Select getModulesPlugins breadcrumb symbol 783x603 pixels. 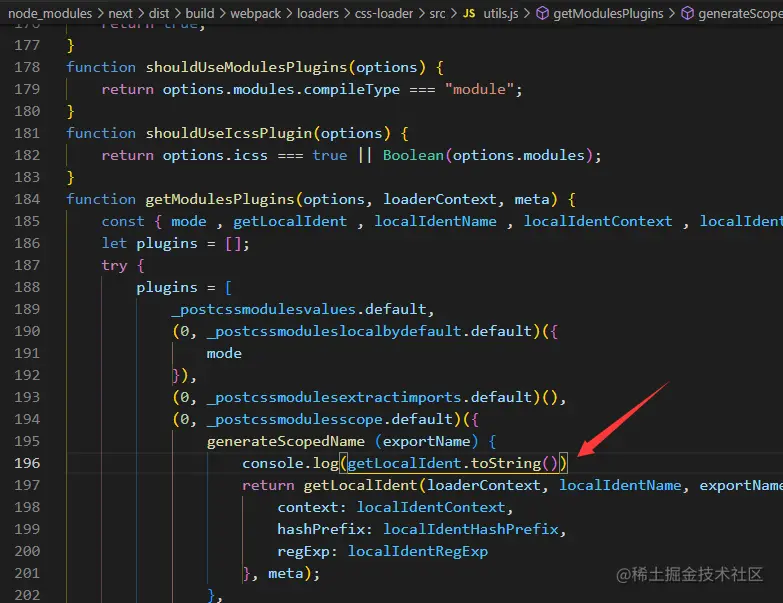tap(608, 13)
